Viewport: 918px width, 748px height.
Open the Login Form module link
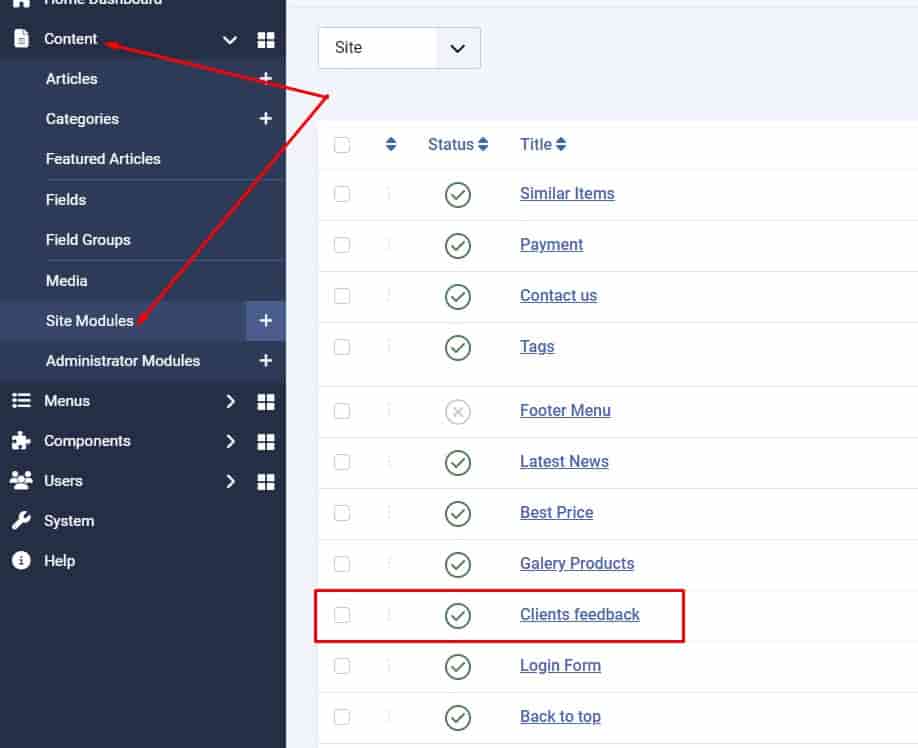pos(560,666)
